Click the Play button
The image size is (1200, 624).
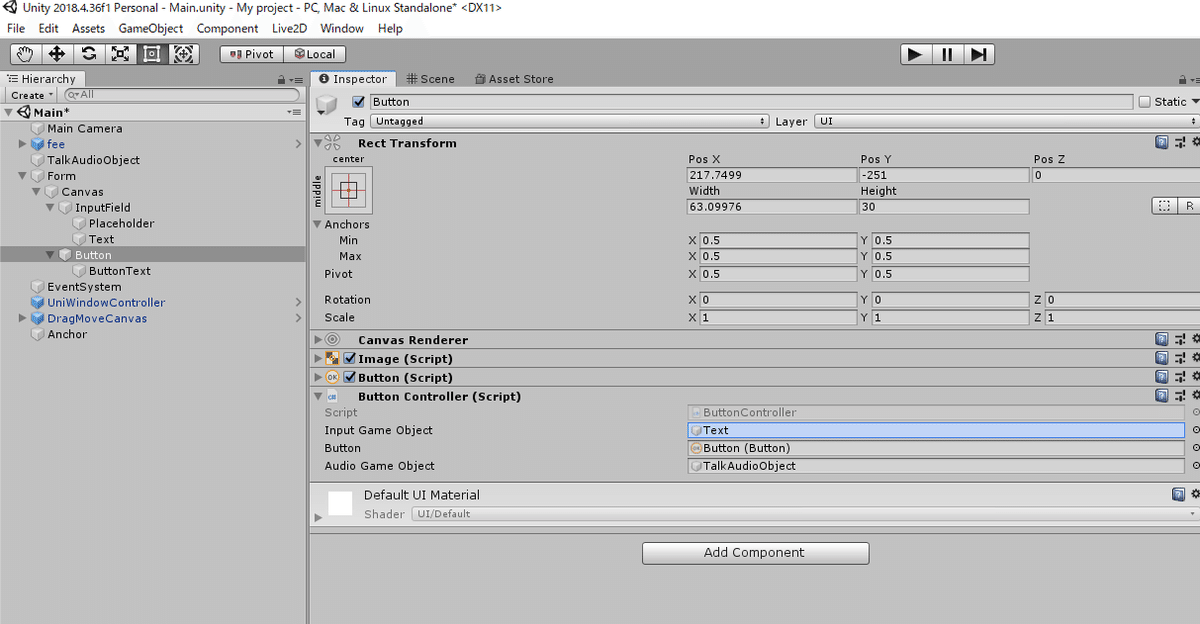click(x=915, y=54)
